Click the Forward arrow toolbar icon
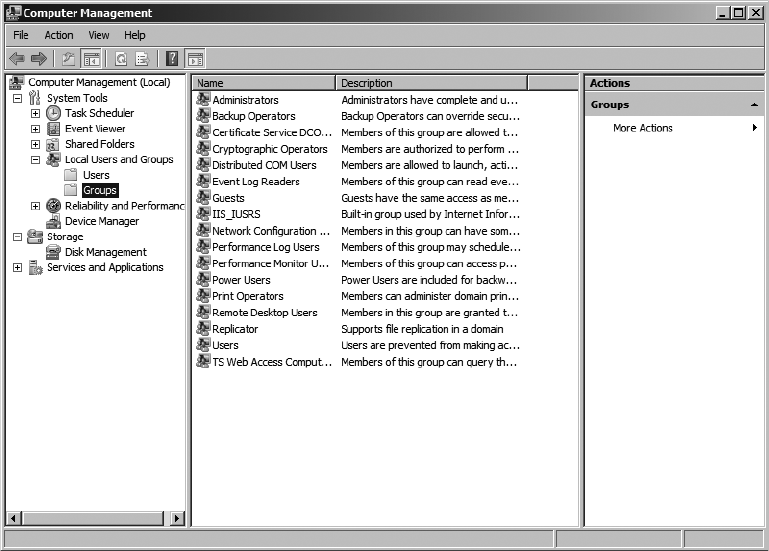Image resolution: width=769 pixels, height=551 pixels. click(39, 59)
